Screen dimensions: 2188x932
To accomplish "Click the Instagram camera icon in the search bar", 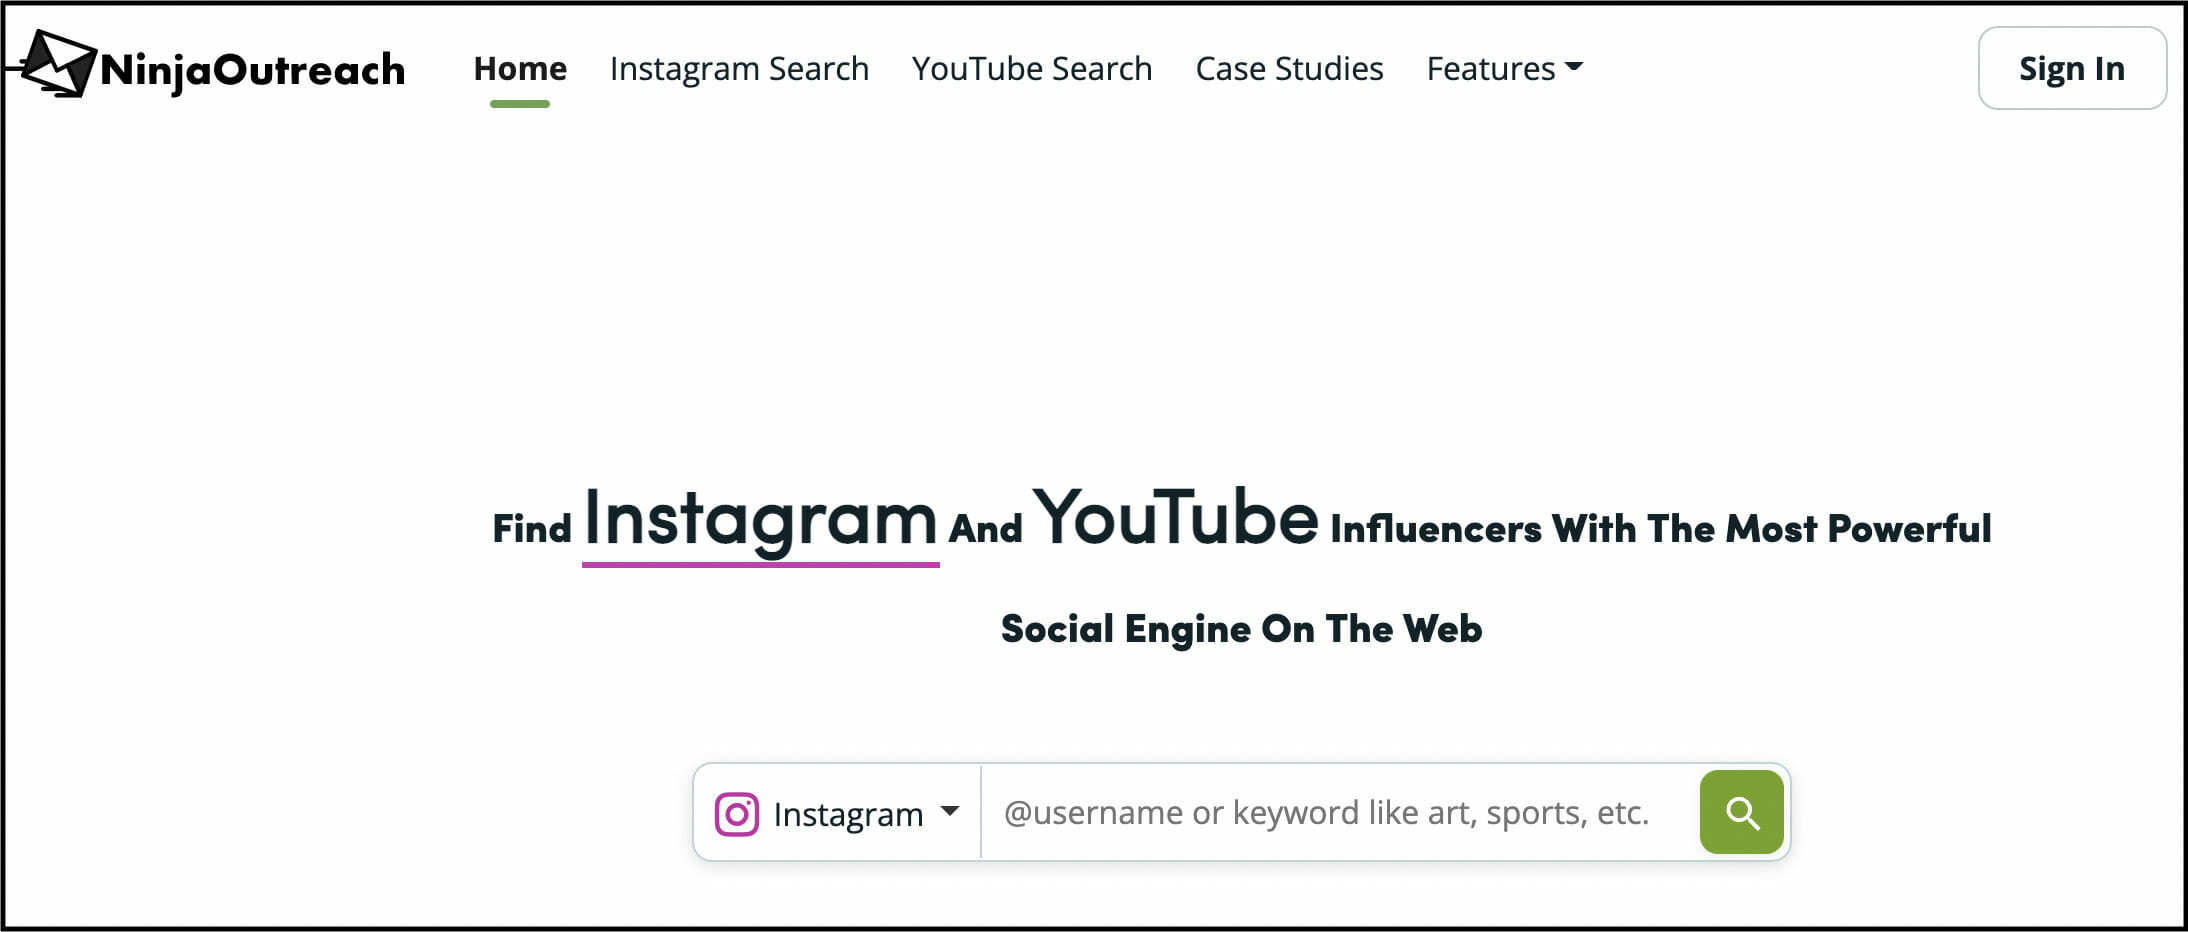I will pos(737,814).
